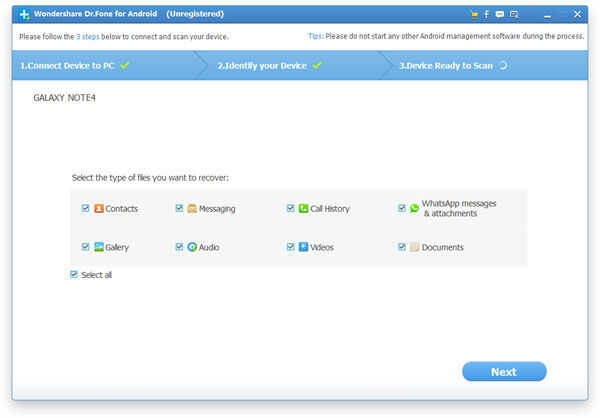Click the Dr.Fone app logo icon

point(24,14)
